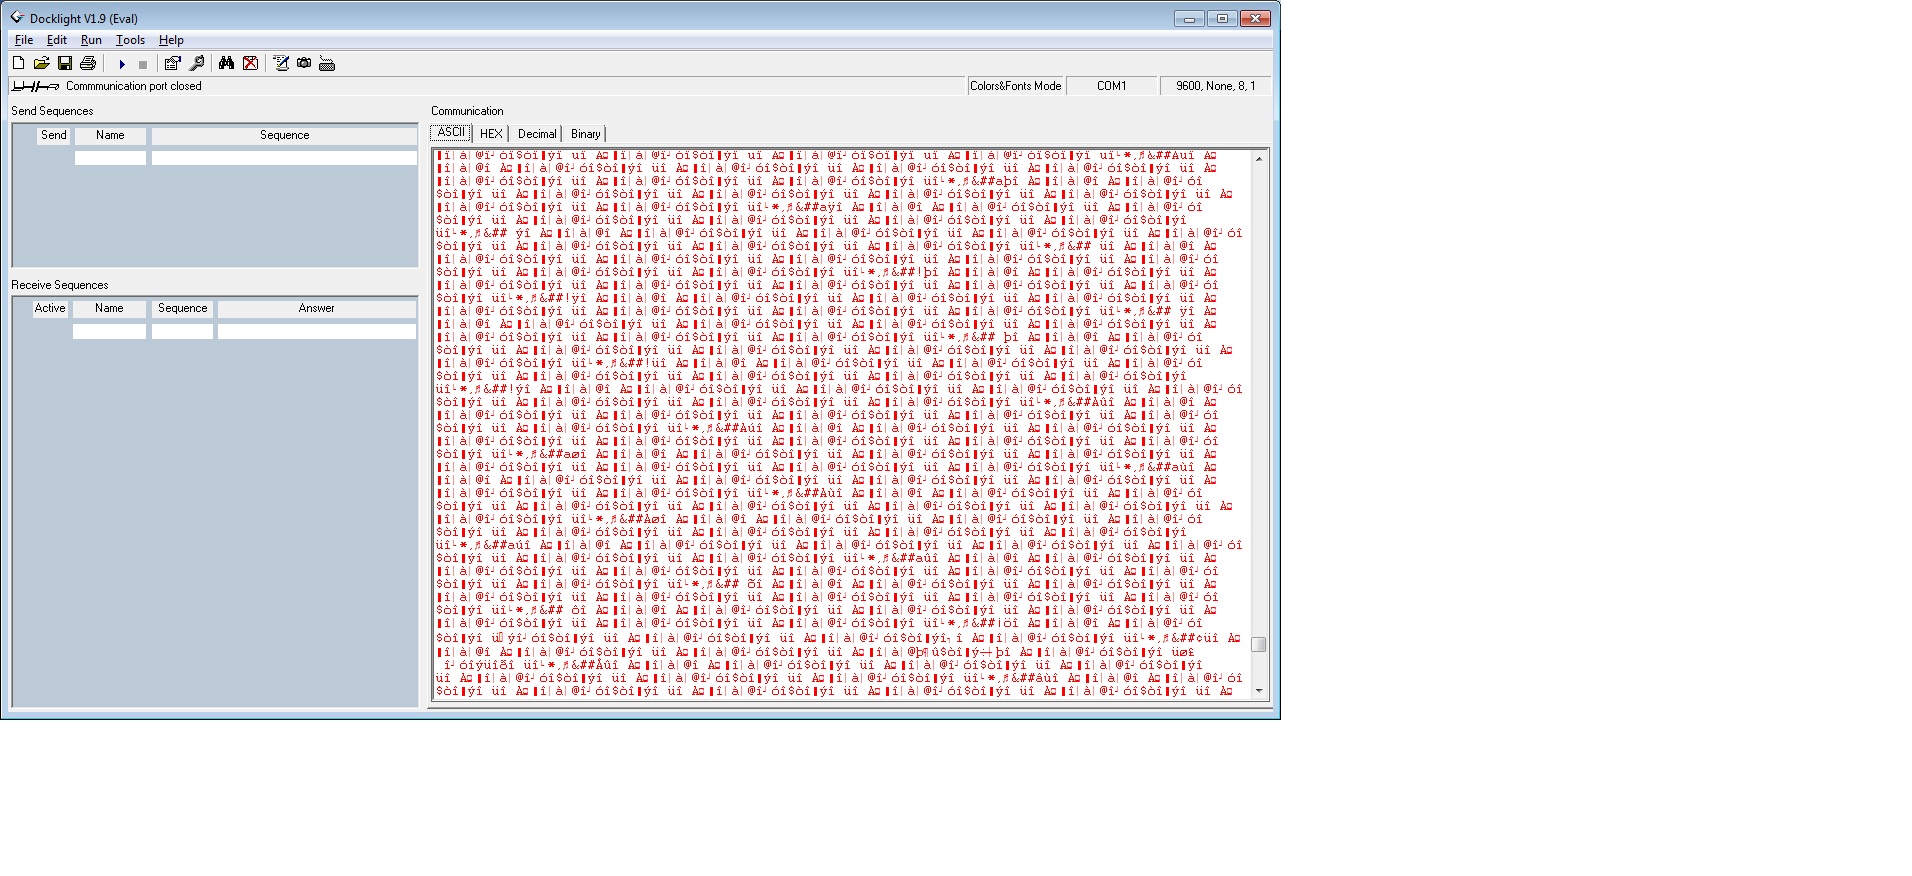
Task: Click the COM1 port status field
Action: (x=1111, y=86)
